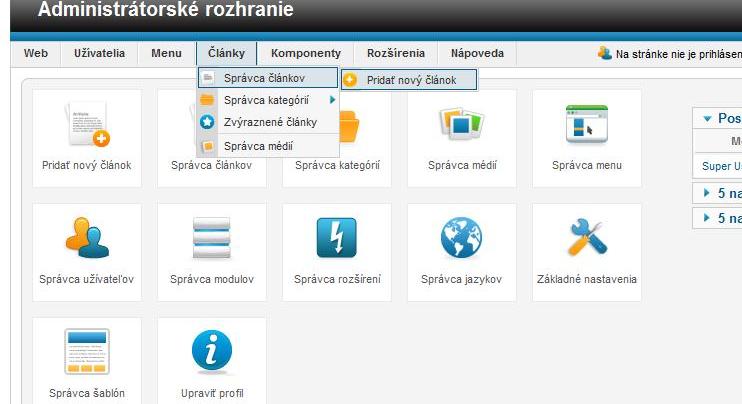The height and width of the screenshot is (404, 742).
Task: Expand the Správca kategórií submenu item
Action: click(267, 100)
